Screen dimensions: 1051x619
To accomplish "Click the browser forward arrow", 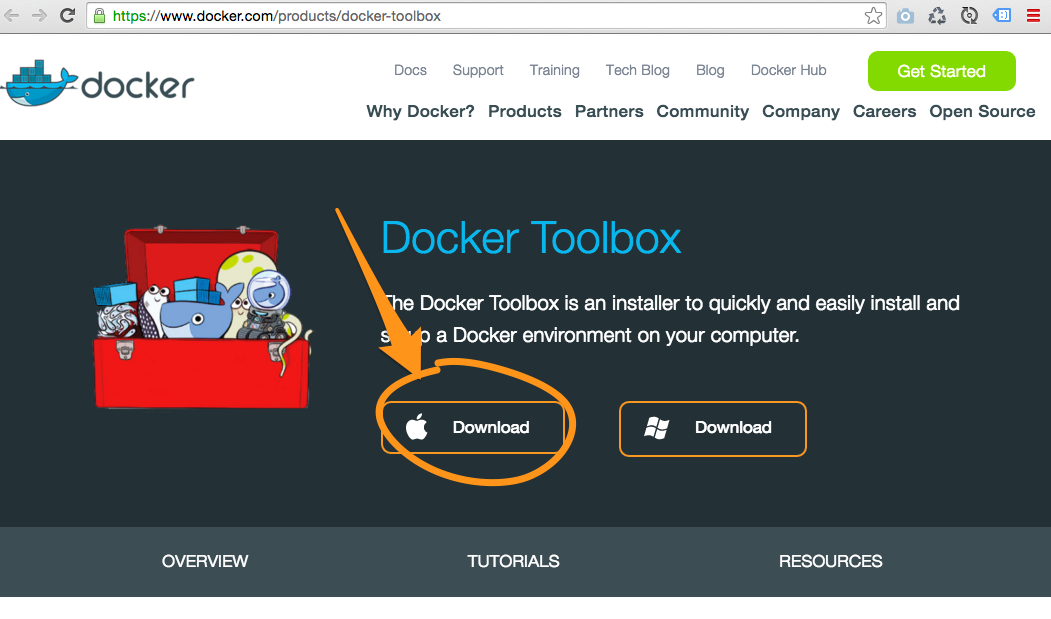I will [x=40, y=15].
